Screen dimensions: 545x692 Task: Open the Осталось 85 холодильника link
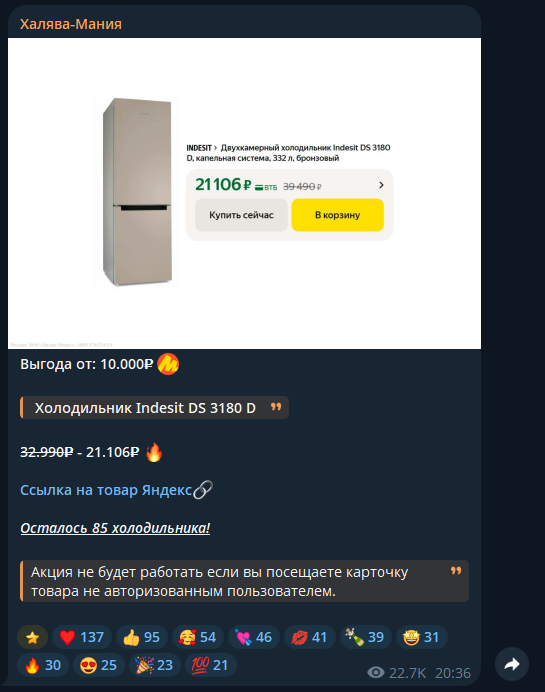(115, 528)
